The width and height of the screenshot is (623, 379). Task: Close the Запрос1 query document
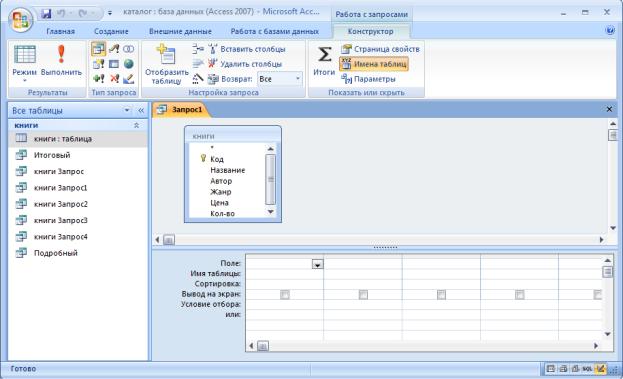[x=609, y=109]
